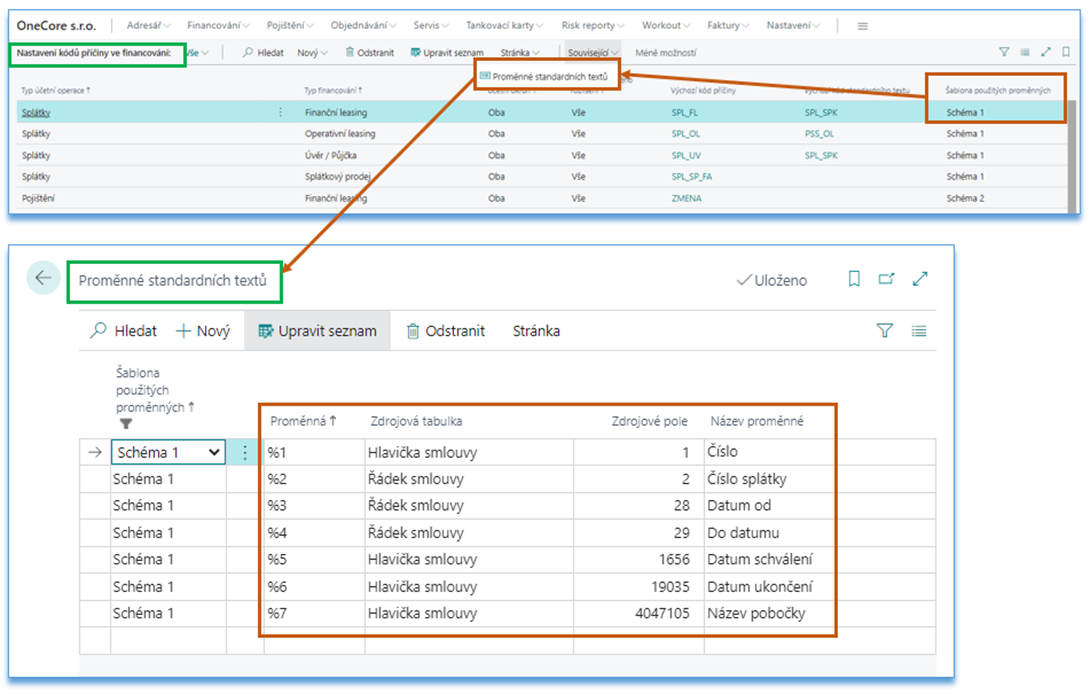Open filter pane in the lower list
Image resolution: width=1090 pixels, height=694 pixels.
[884, 331]
